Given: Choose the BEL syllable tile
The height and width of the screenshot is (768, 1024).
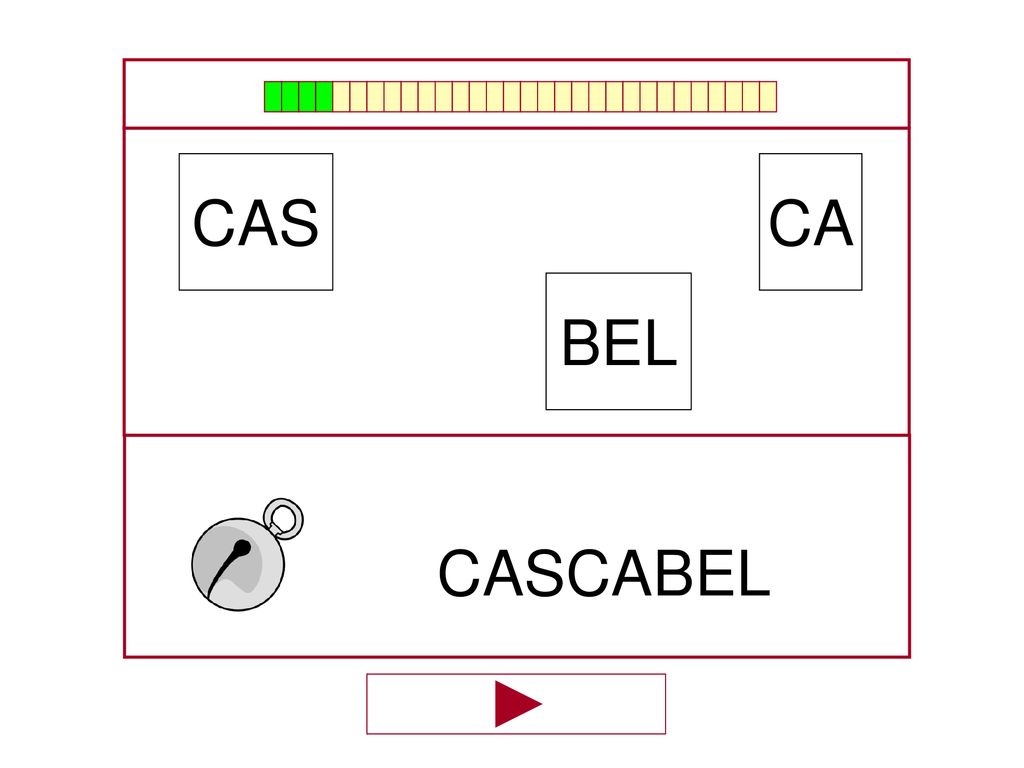Looking at the screenshot, I should coord(618,342).
